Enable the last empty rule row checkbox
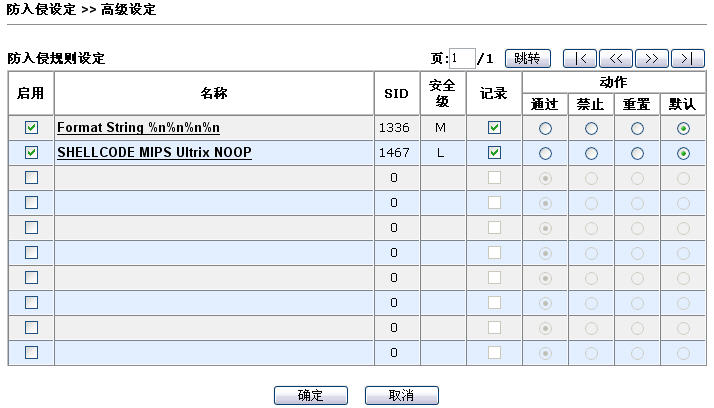 pos(31,352)
